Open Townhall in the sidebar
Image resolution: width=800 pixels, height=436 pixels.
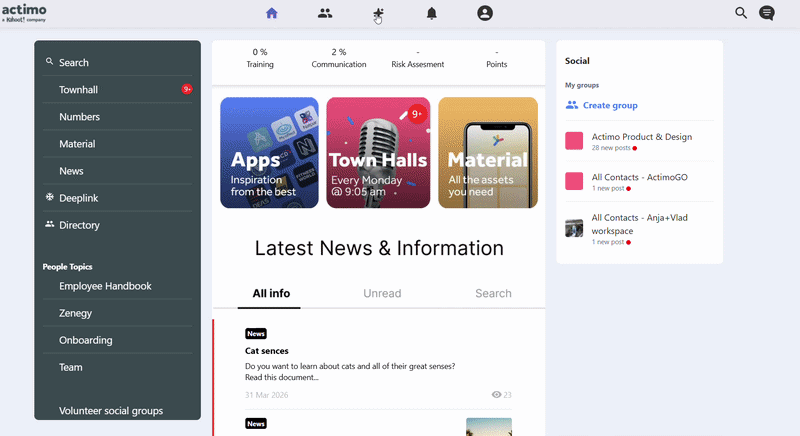(117, 90)
